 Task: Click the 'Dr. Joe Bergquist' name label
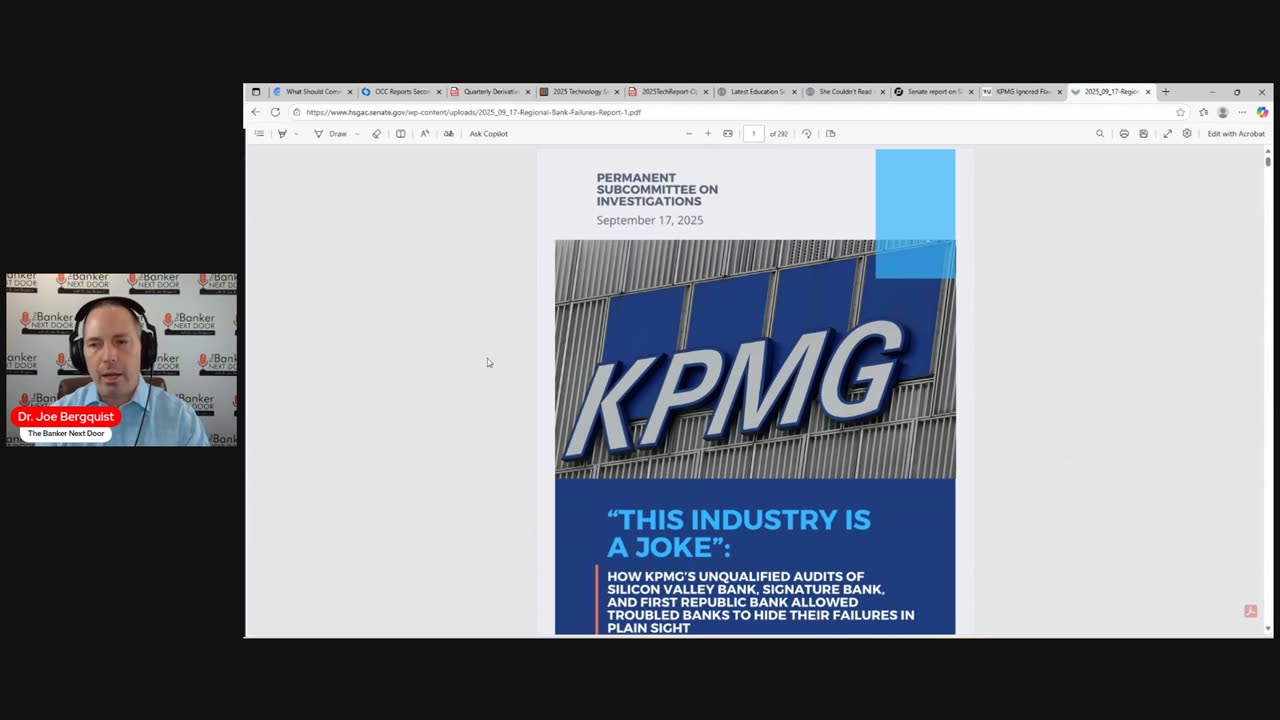click(66, 417)
